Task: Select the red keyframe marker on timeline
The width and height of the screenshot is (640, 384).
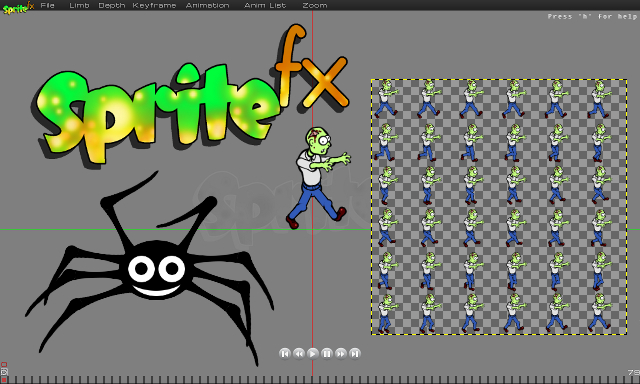Action: coord(4,380)
